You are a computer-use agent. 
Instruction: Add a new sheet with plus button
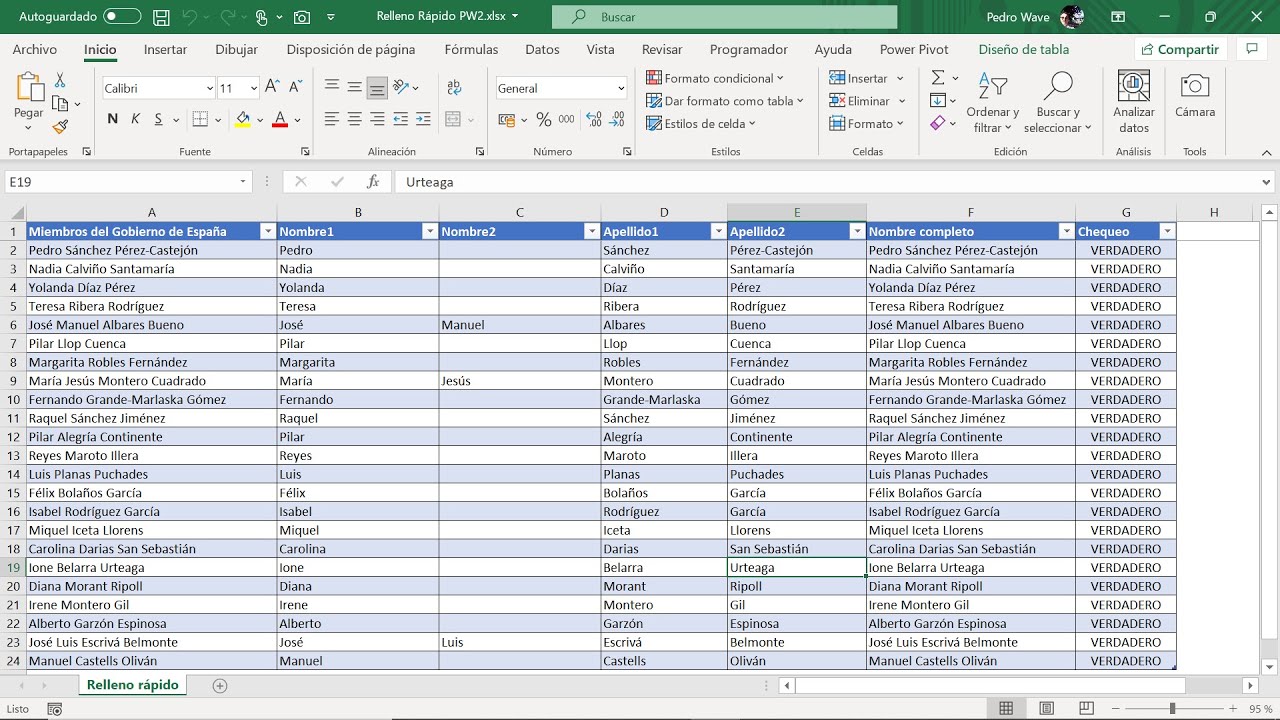(220, 685)
